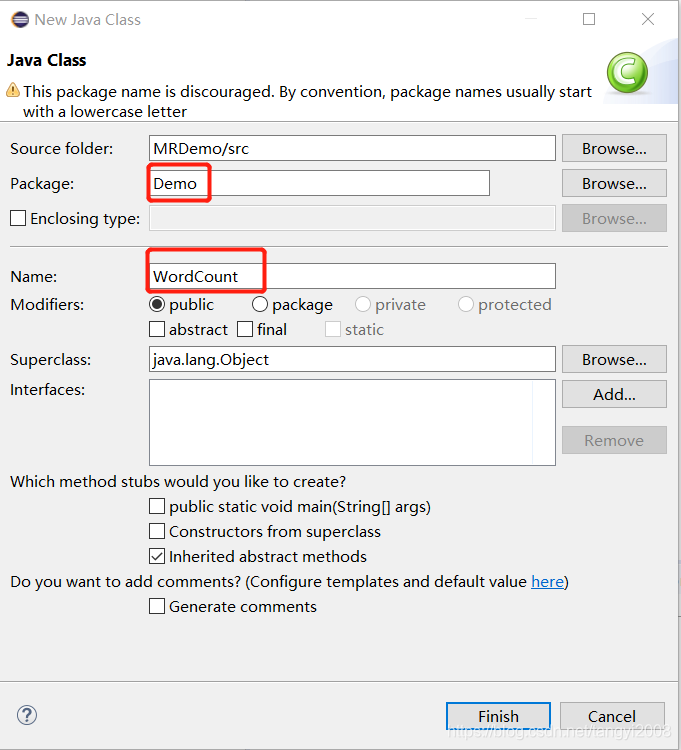Click the 'Source folder:' label
Viewport: 681px width, 750px height.
(62, 149)
